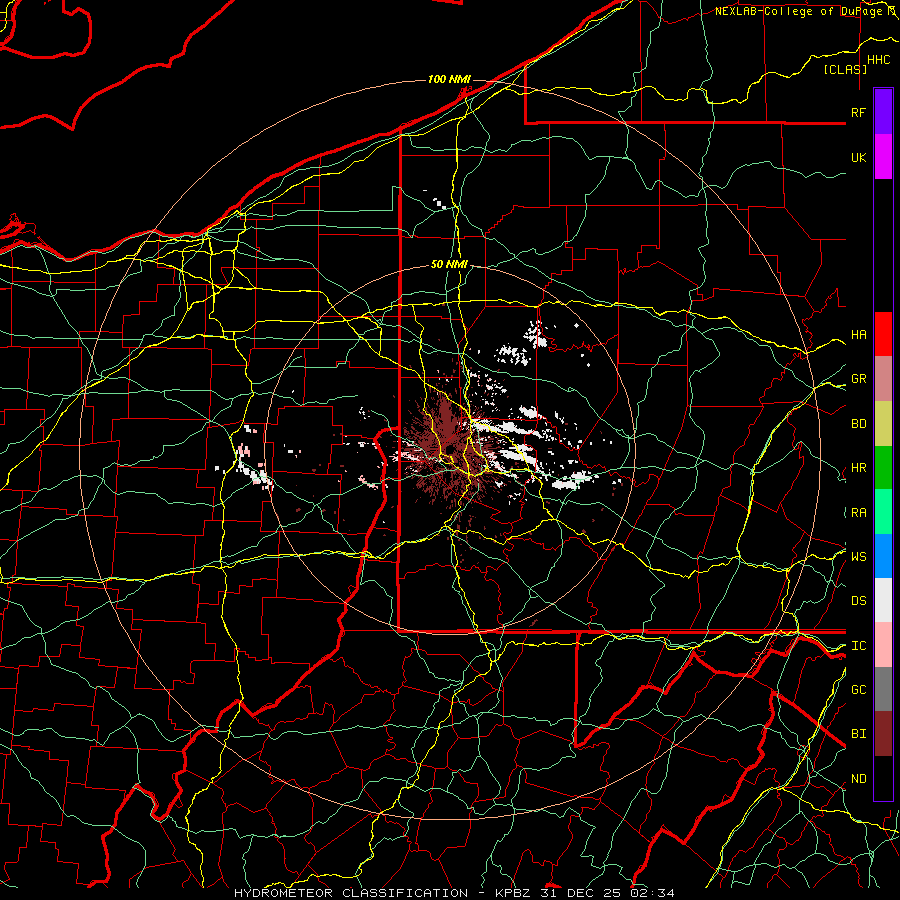Click the 100 NMI range ring label
The image size is (900, 900).
tap(449, 79)
